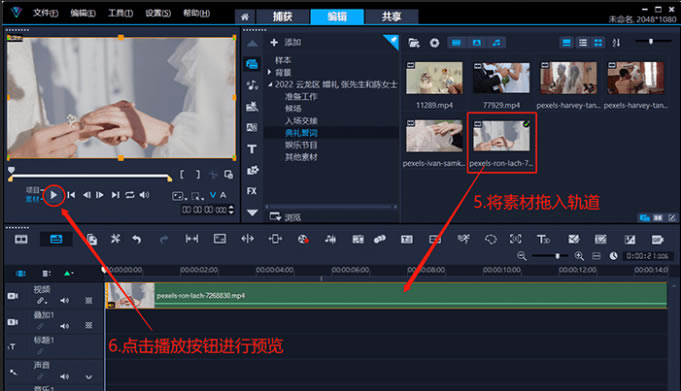
Task: Select the 样本 library folder
Action: pos(283,60)
